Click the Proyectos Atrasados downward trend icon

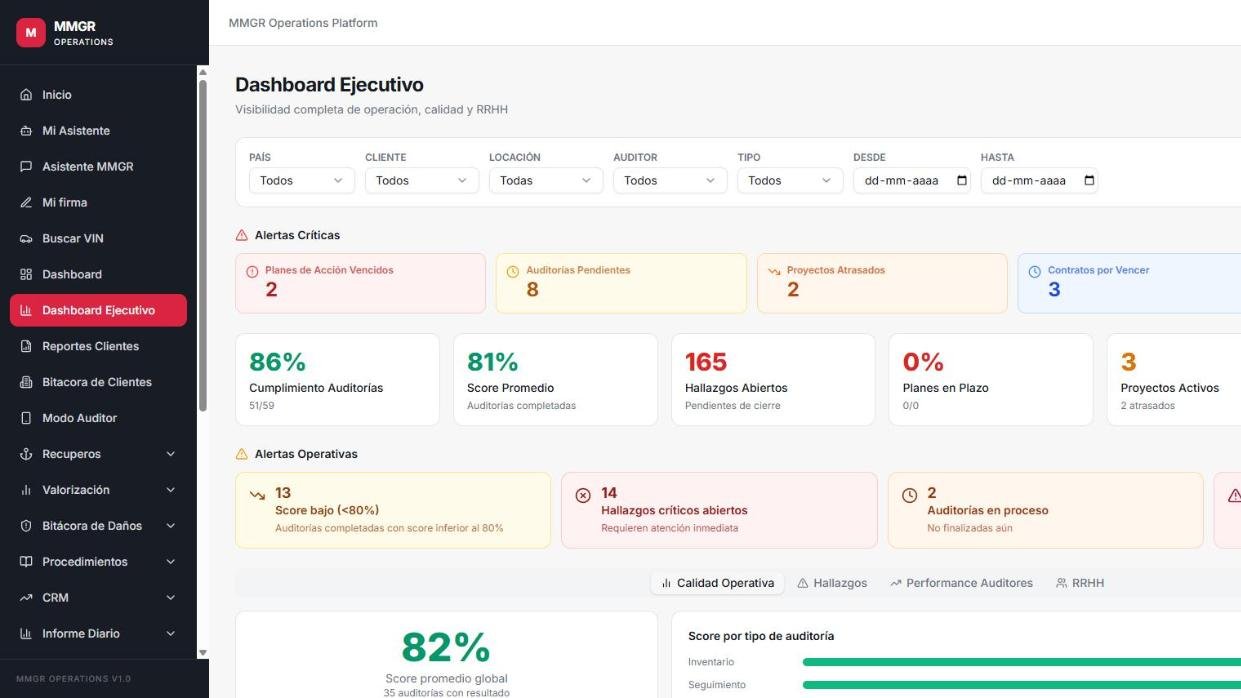[x=774, y=271]
